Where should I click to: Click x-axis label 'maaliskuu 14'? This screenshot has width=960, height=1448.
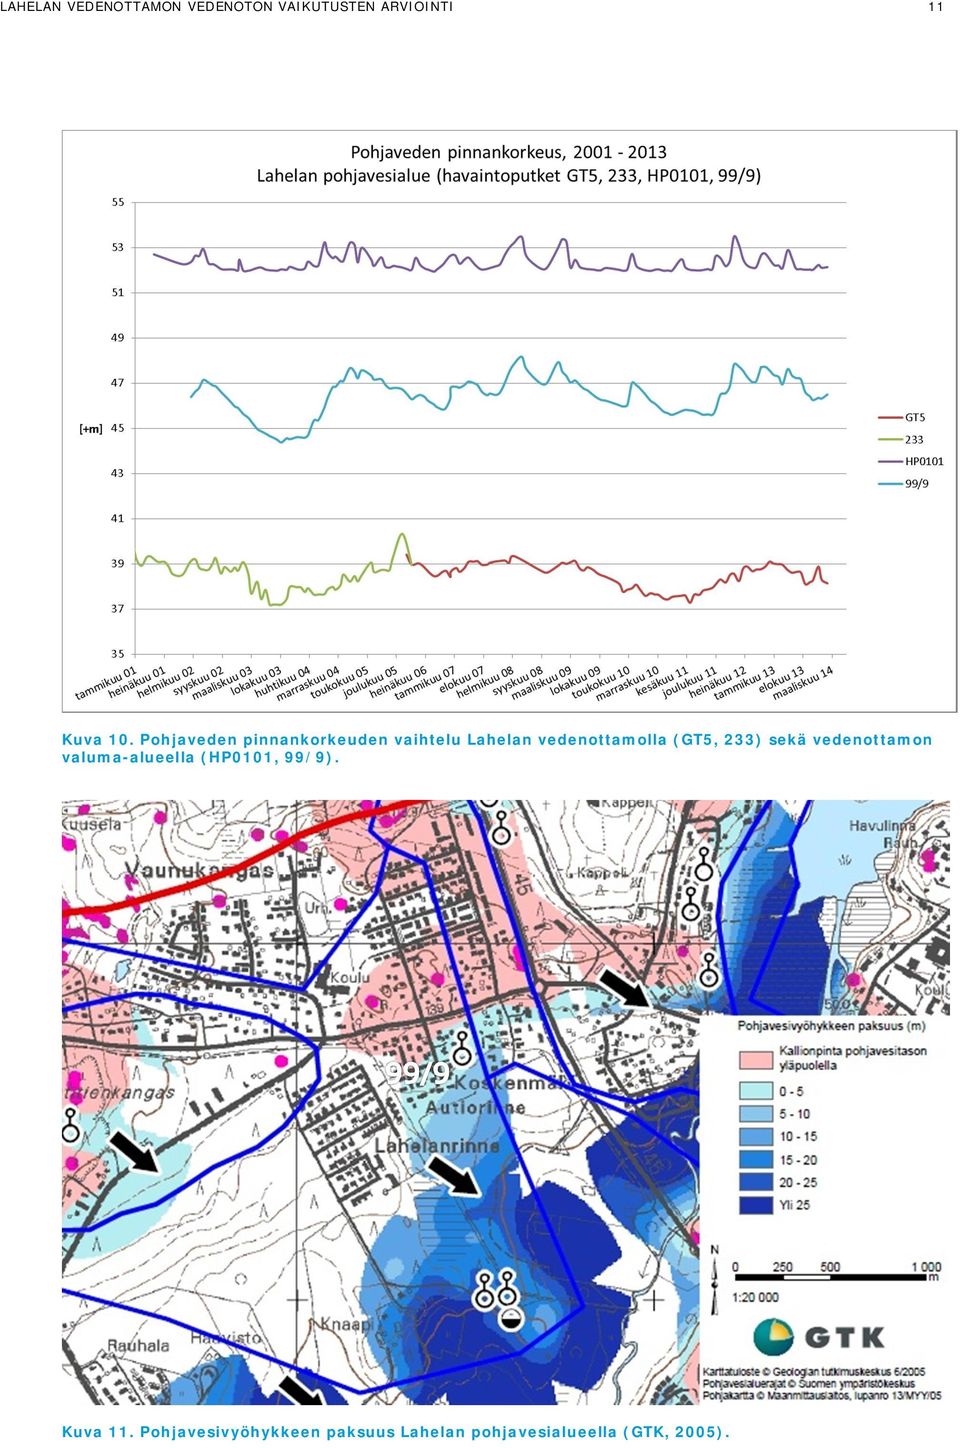click(x=803, y=683)
